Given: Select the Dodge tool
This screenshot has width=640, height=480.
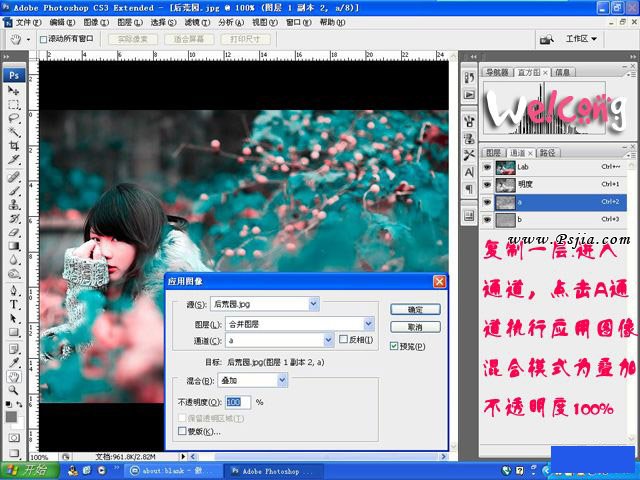Looking at the screenshot, I should point(13,273).
